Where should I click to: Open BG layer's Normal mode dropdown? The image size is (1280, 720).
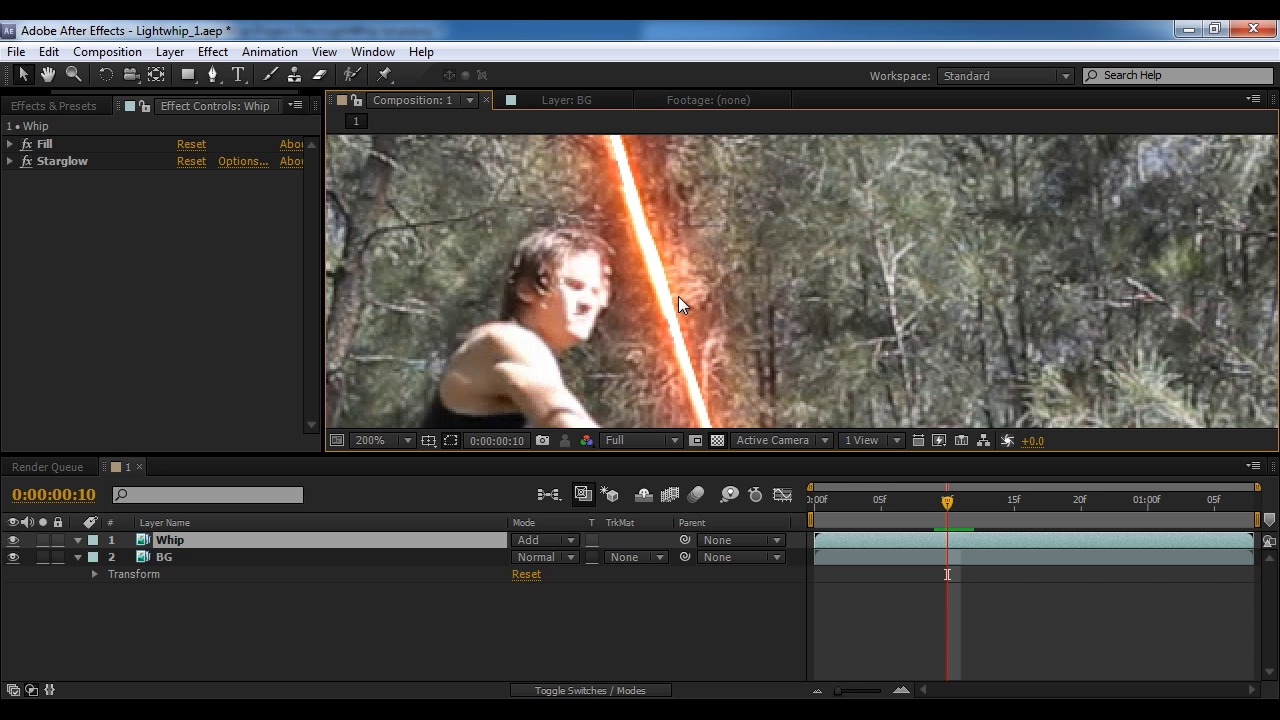pos(544,557)
